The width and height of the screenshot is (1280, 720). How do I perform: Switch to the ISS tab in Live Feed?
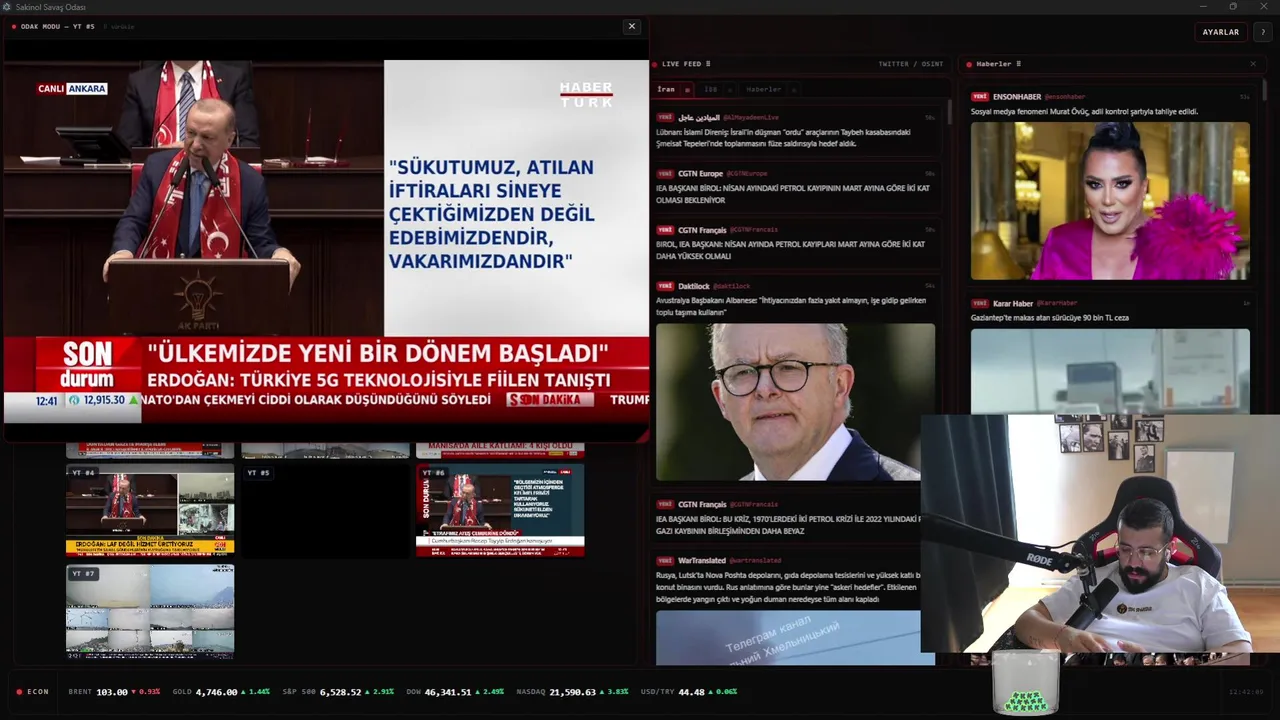coord(711,89)
